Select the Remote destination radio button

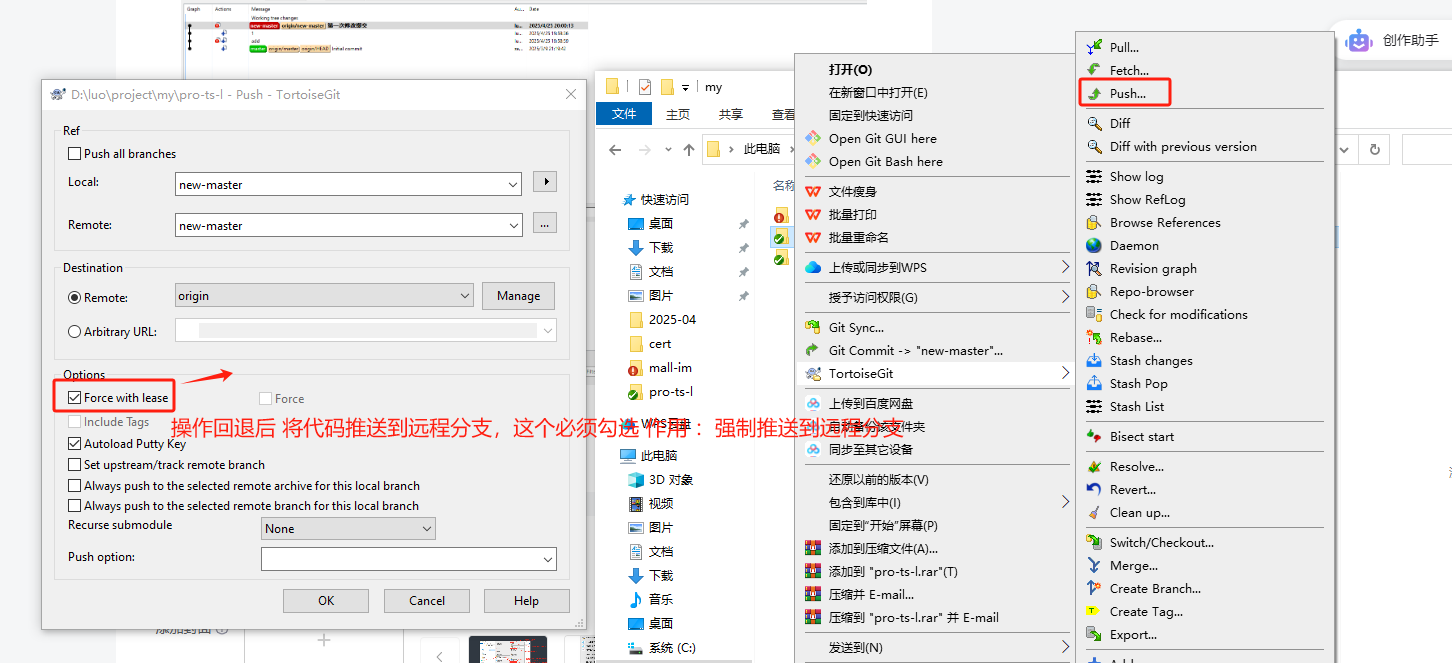pyautogui.click(x=74, y=297)
